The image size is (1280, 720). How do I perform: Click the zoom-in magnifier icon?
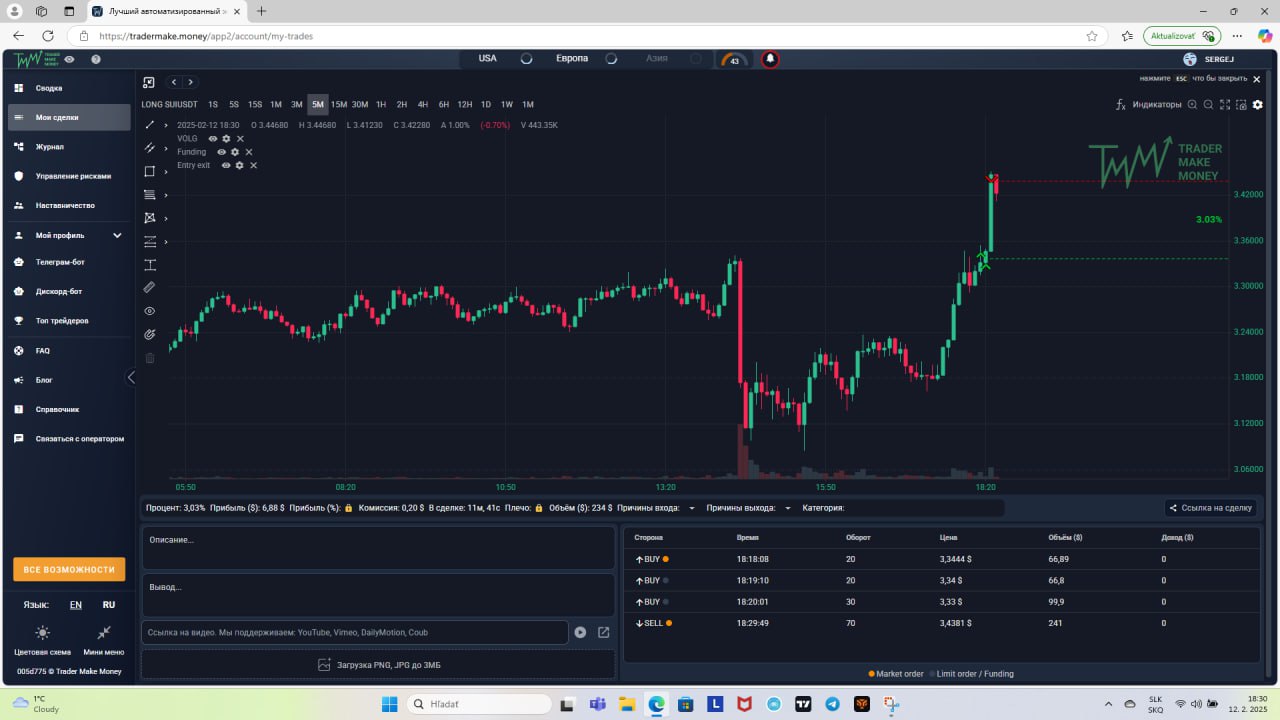1192,104
